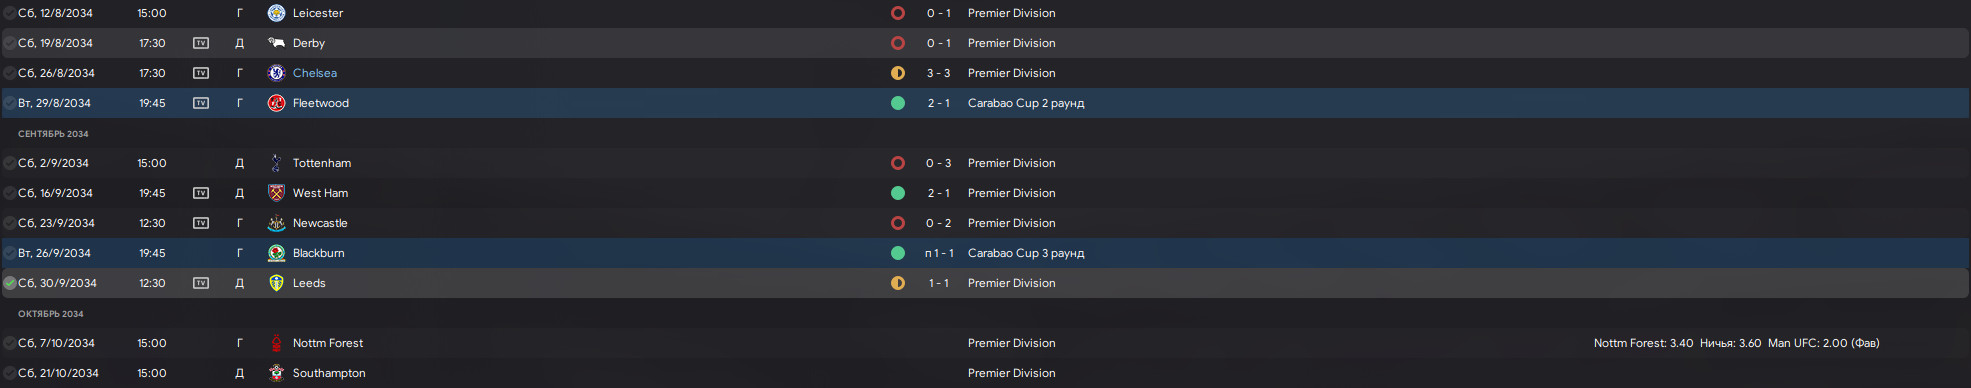Click TV icon on the Newcastle fixture
Viewport: 1971px width, 388px height.
pyautogui.click(x=201, y=223)
